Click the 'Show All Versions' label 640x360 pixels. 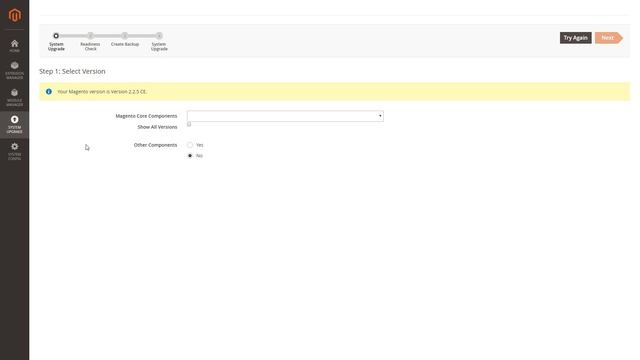pyautogui.click(x=157, y=127)
